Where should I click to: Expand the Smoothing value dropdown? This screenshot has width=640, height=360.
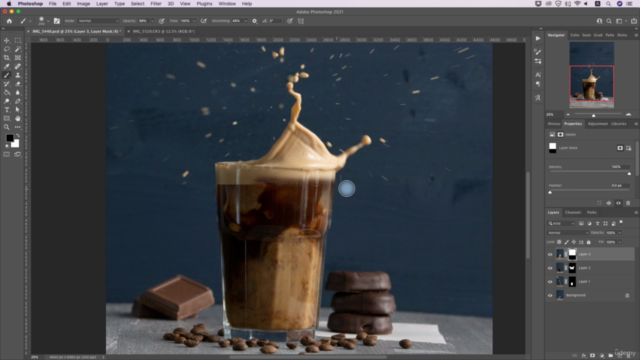tap(246, 21)
